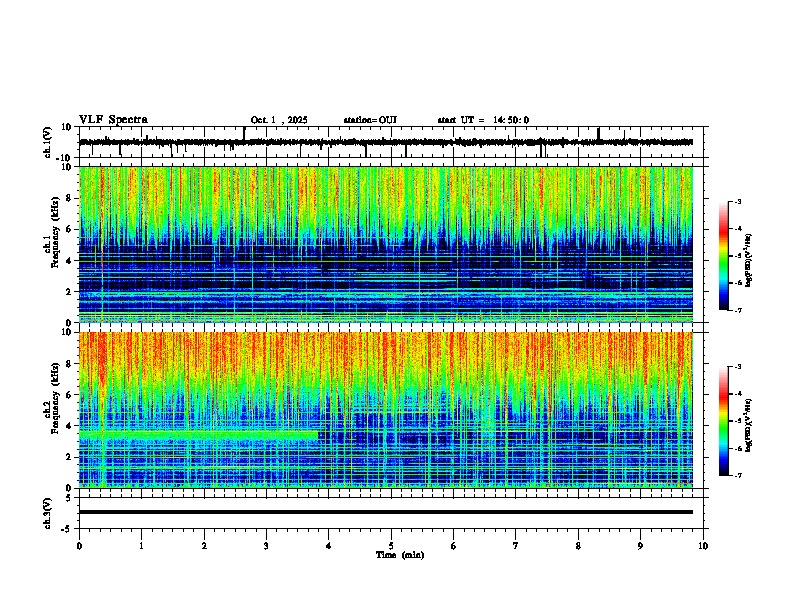
Task: Click the ch.3 flat black voltage trace
Action: tap(386, 512)
